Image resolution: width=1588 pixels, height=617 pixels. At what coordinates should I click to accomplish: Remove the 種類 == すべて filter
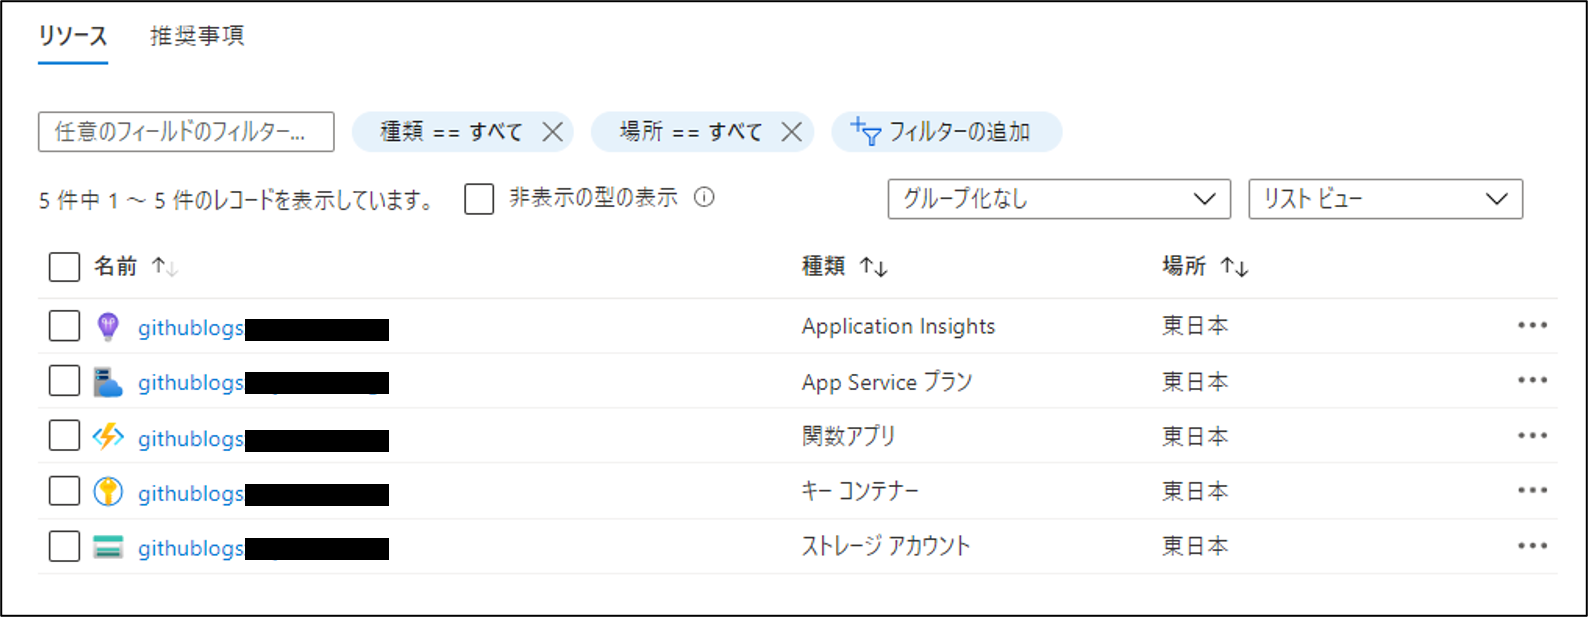552,132
